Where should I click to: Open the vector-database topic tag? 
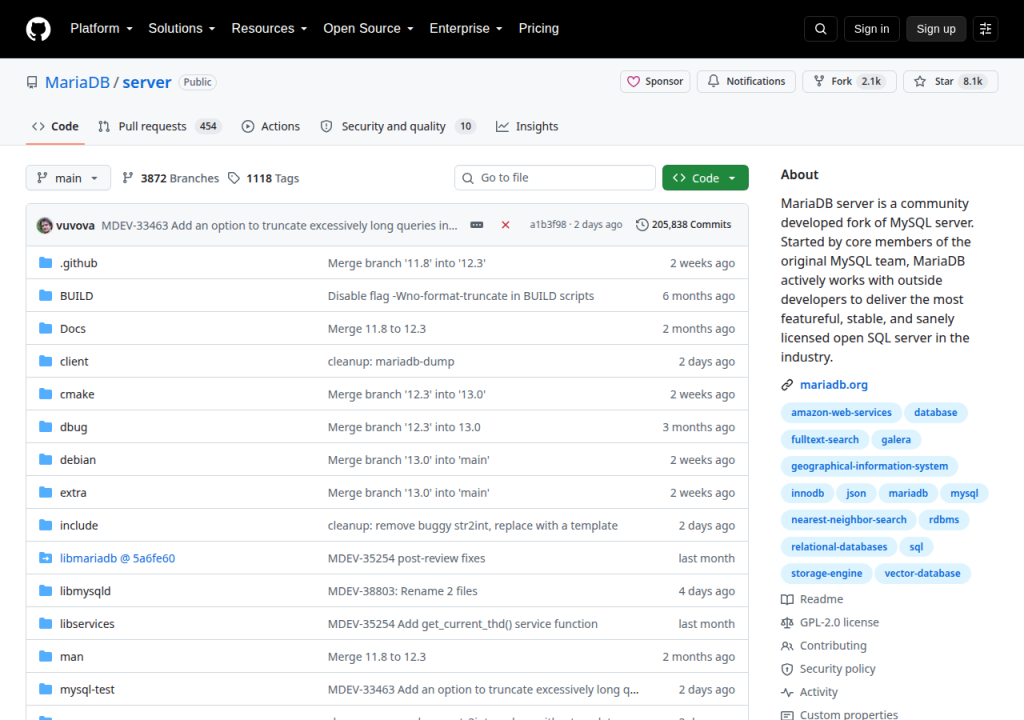922,573
